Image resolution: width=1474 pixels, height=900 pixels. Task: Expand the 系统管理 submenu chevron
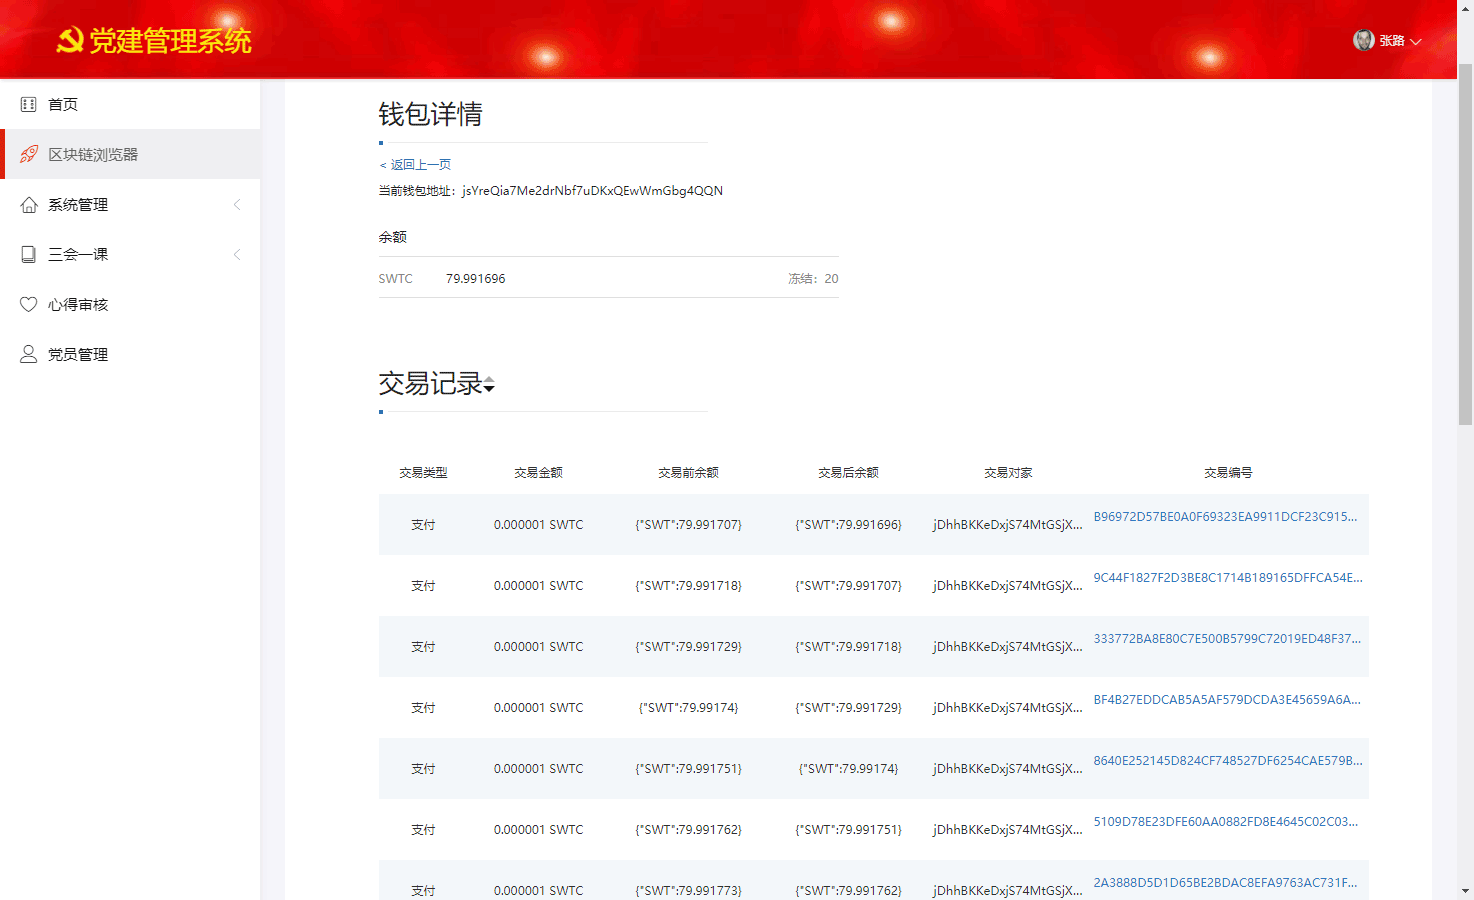(237, 204)
